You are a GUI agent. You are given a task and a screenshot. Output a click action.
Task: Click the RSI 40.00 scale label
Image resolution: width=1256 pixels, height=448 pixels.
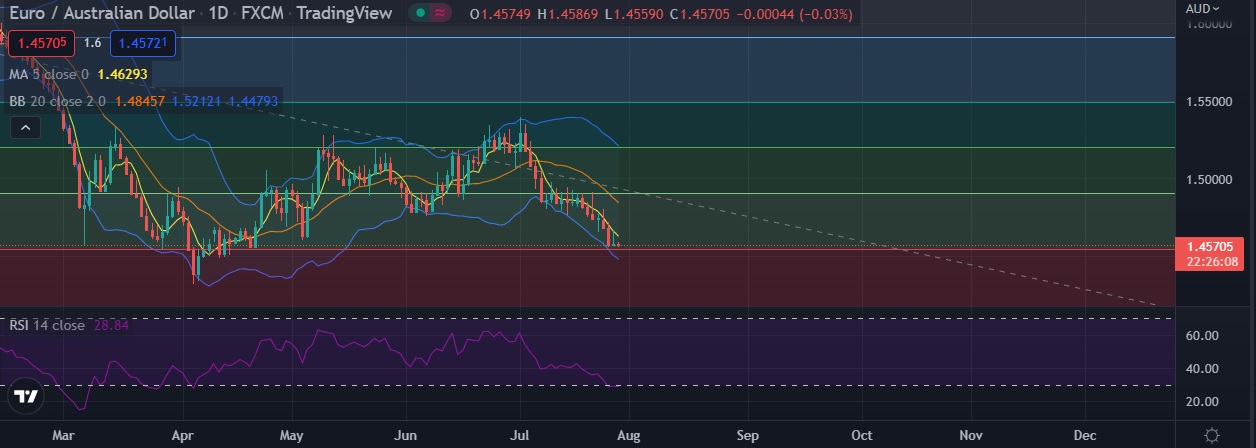tap(1201, 369)
